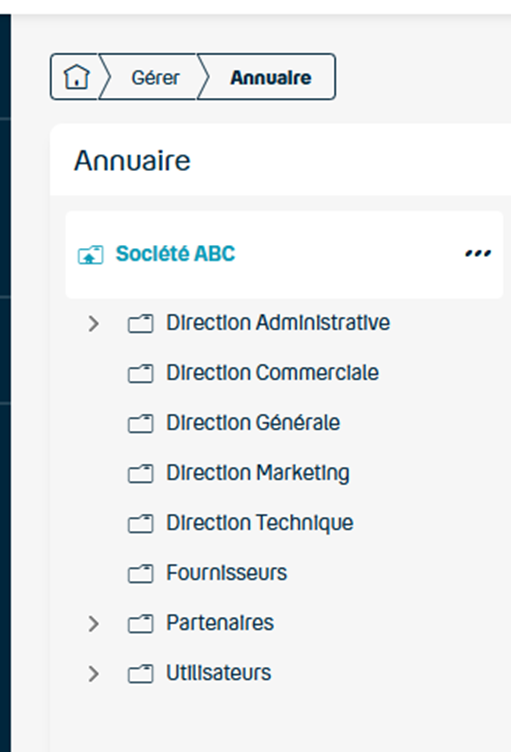This screenshot has height=752, width=511.
Task: Open the Partenaires entry label
Action: pyautogui.click(x=220, y=623)
